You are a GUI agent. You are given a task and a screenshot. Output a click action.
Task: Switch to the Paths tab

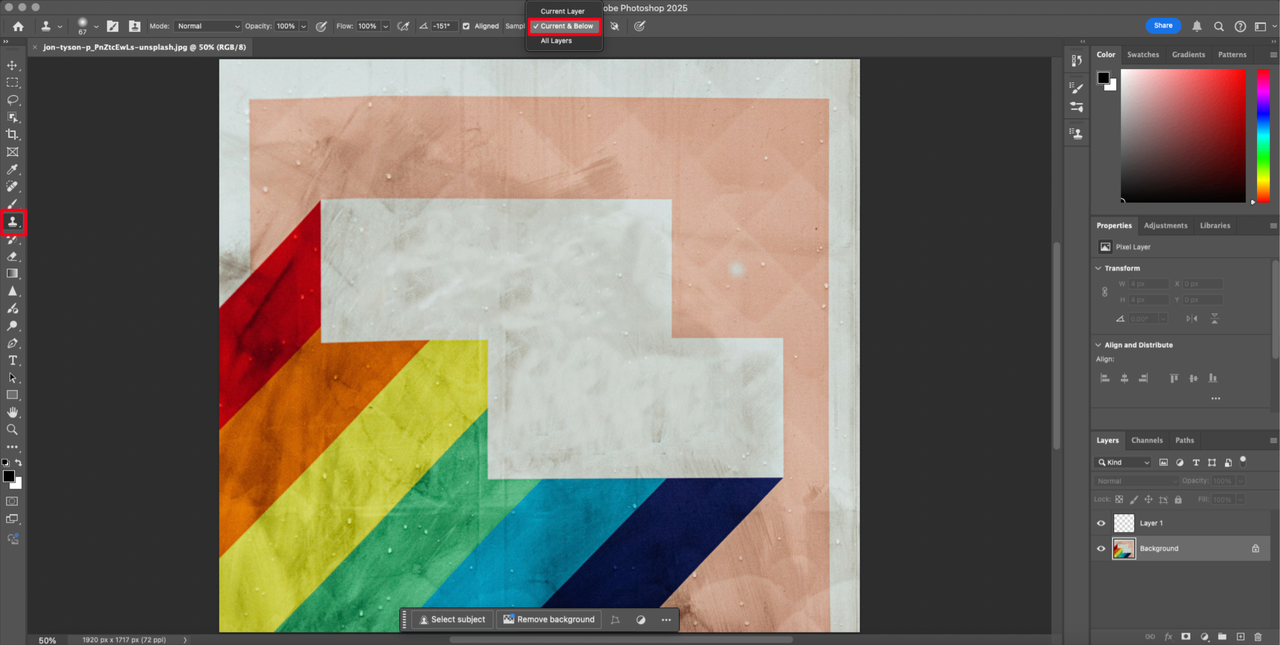point(1184,440)
